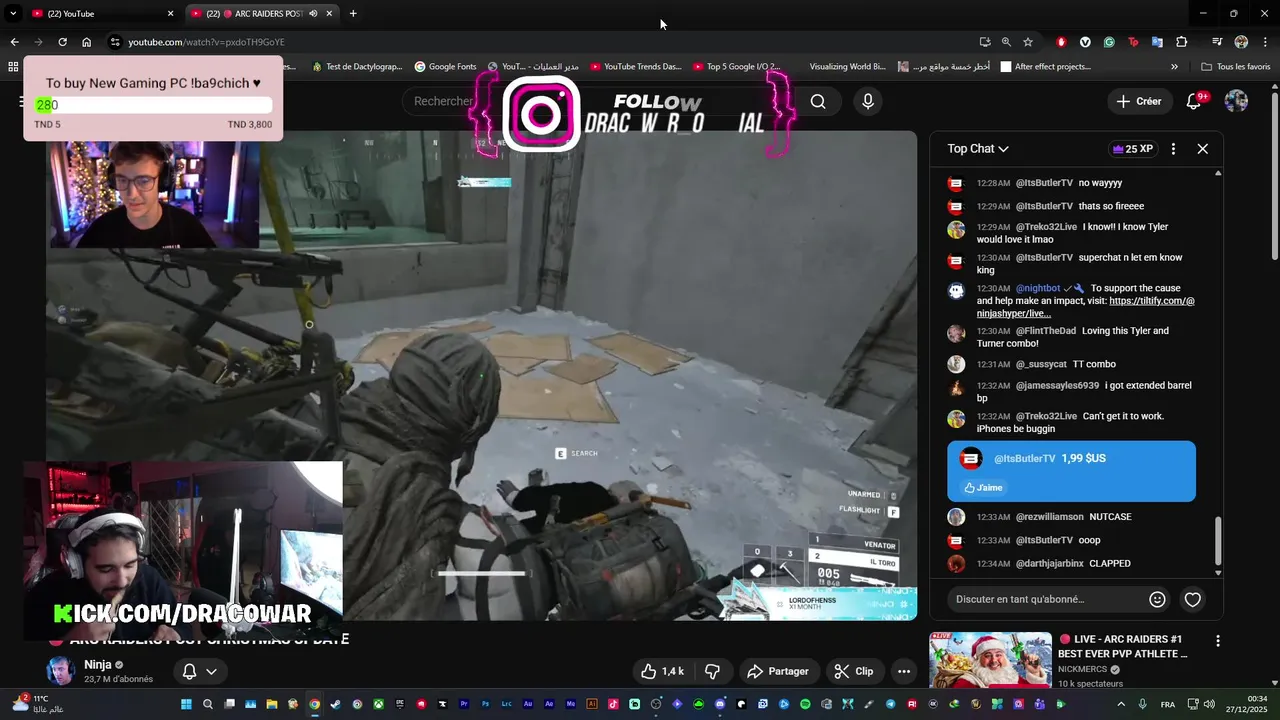1280x720 pixels.
Task: Switch to the '(22) YouTube' tab
Action: tap(100, 13)
